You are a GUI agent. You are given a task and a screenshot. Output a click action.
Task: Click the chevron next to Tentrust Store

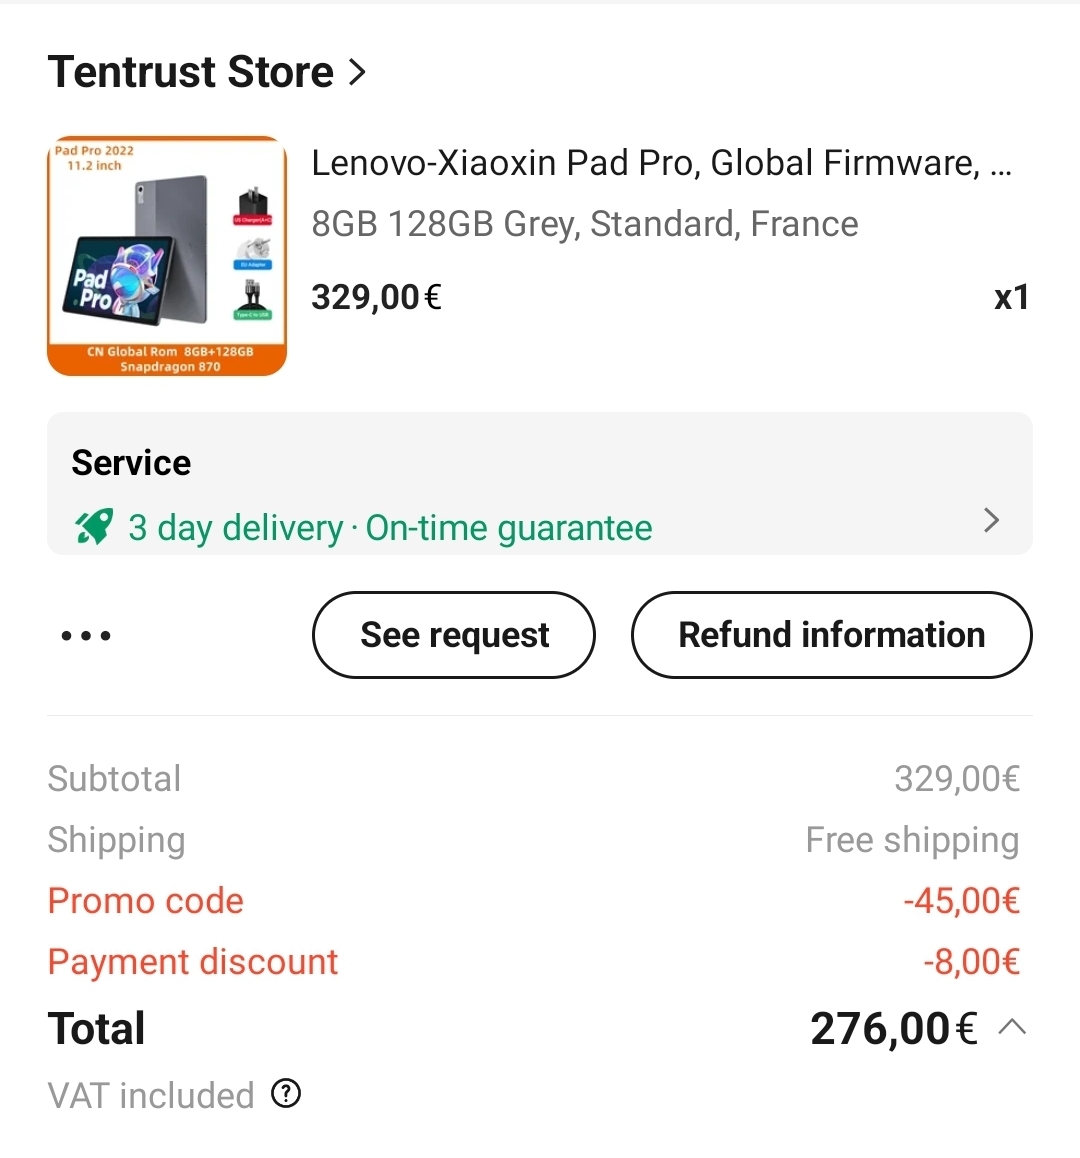click(357, 72)
